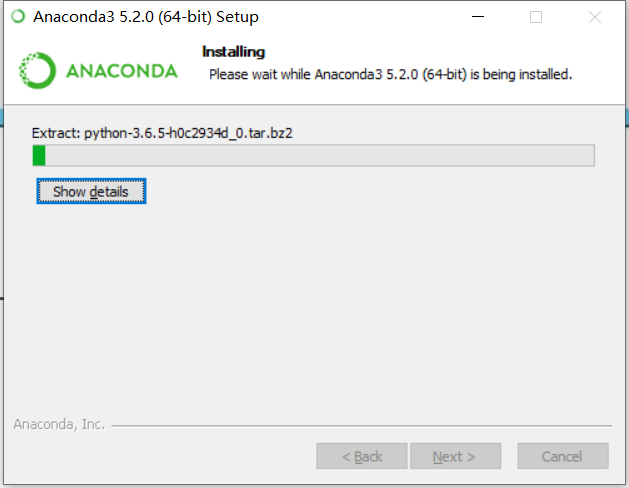Close the Anaconda3 Setup window
This screenshot has width=629, height=488.
[x=595, y=17]
